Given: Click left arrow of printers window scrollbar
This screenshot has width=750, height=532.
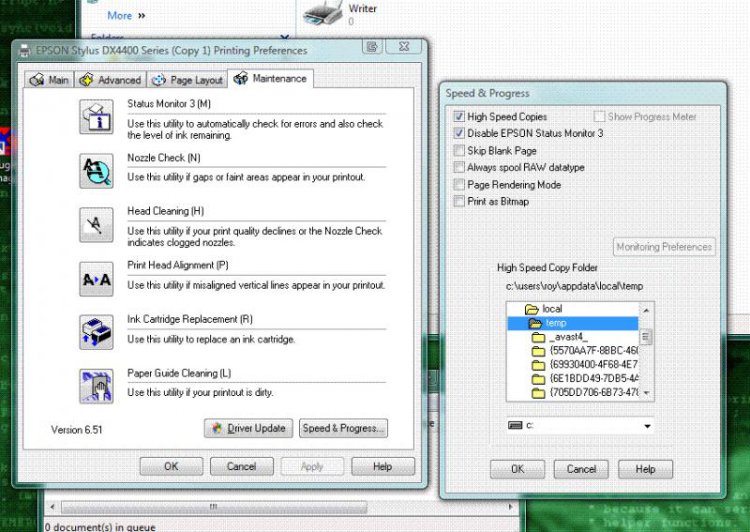Looking at the screenshot, I should 52,507.
